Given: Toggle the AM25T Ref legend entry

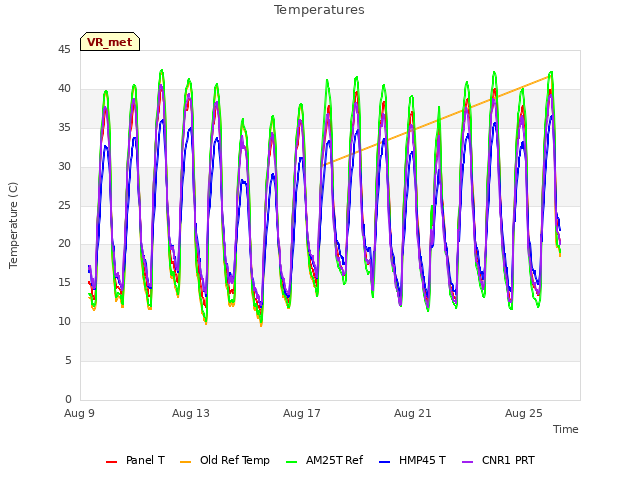Looking at the screenshot, I should [x=324, y=460].
